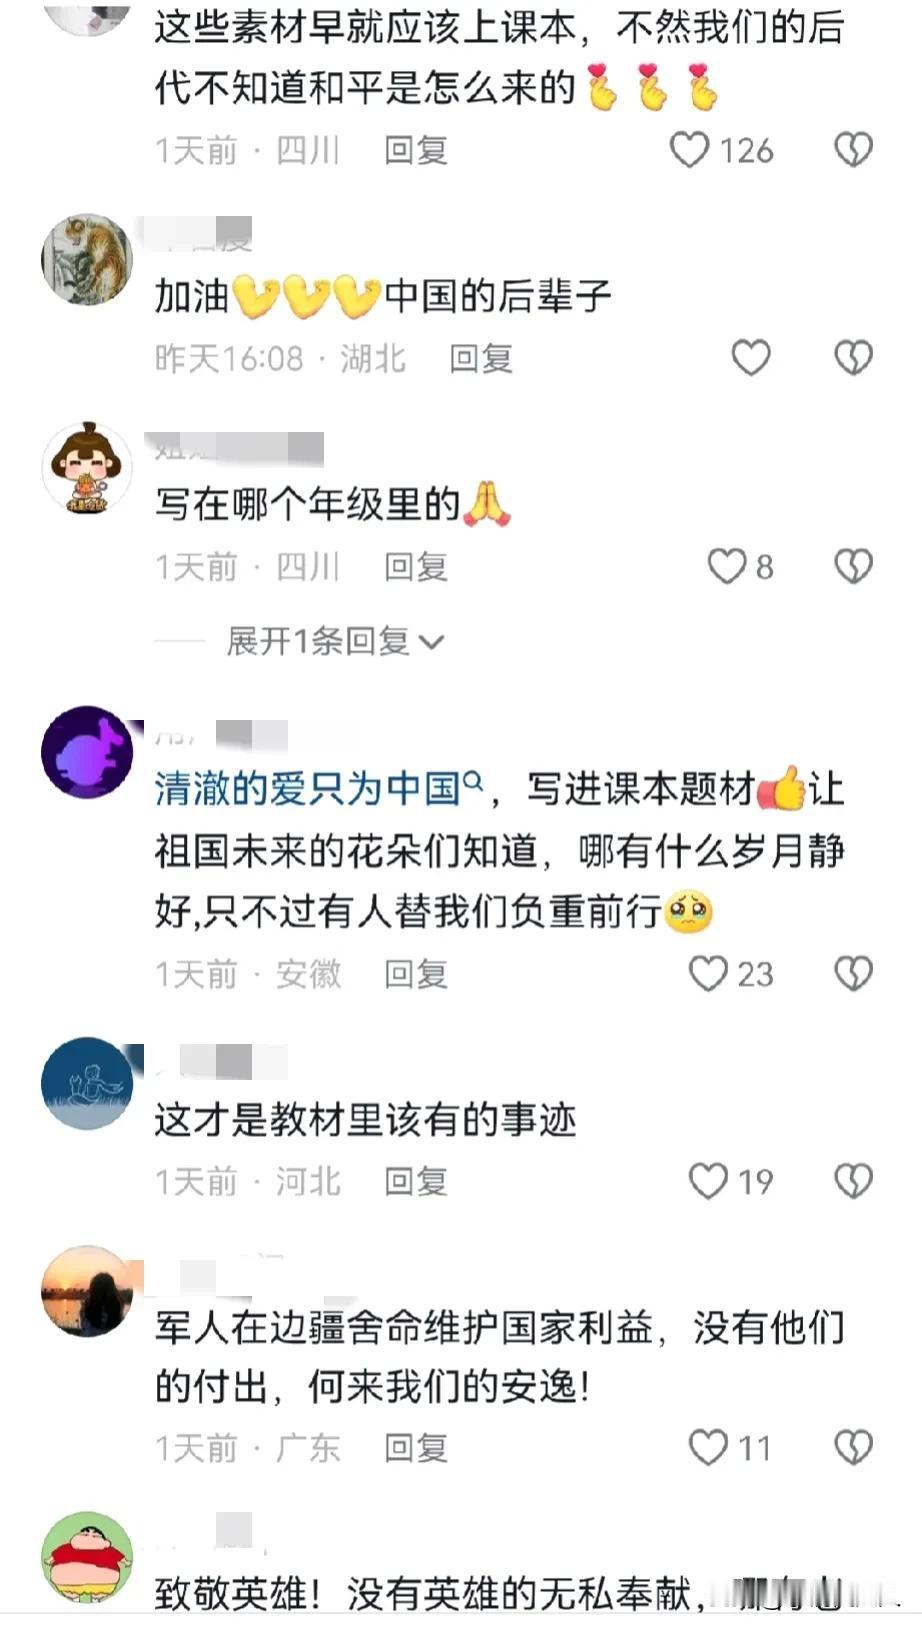Open the sunset silhouette avatar profile
Screen dimensions: 922x1629
coord(87,1291)
